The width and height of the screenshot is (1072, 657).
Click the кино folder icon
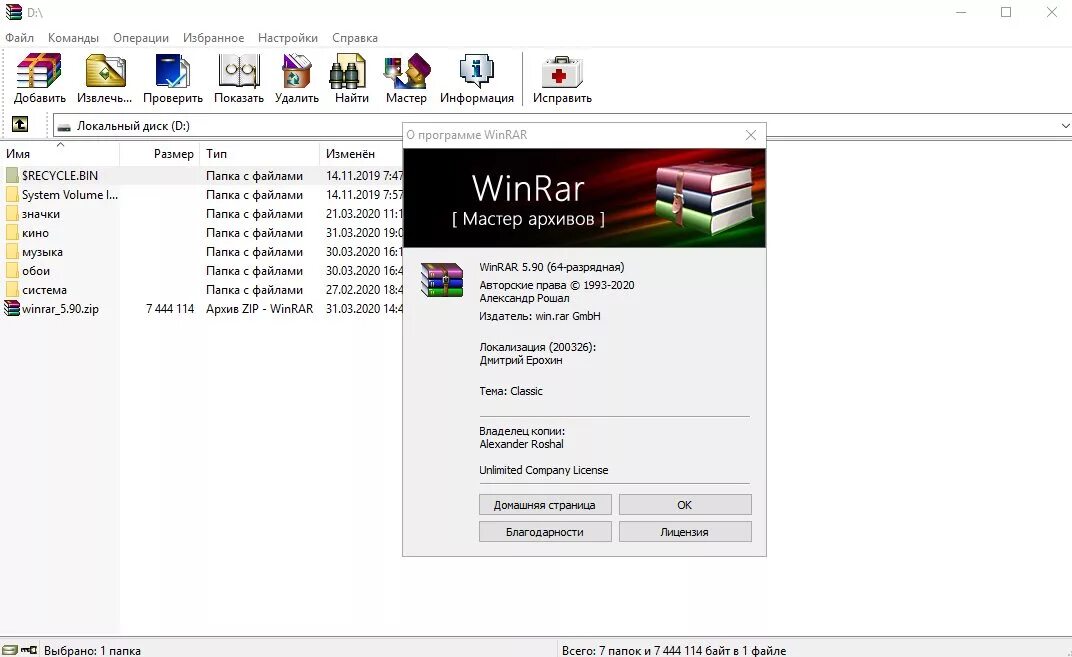tap(12, 233)
